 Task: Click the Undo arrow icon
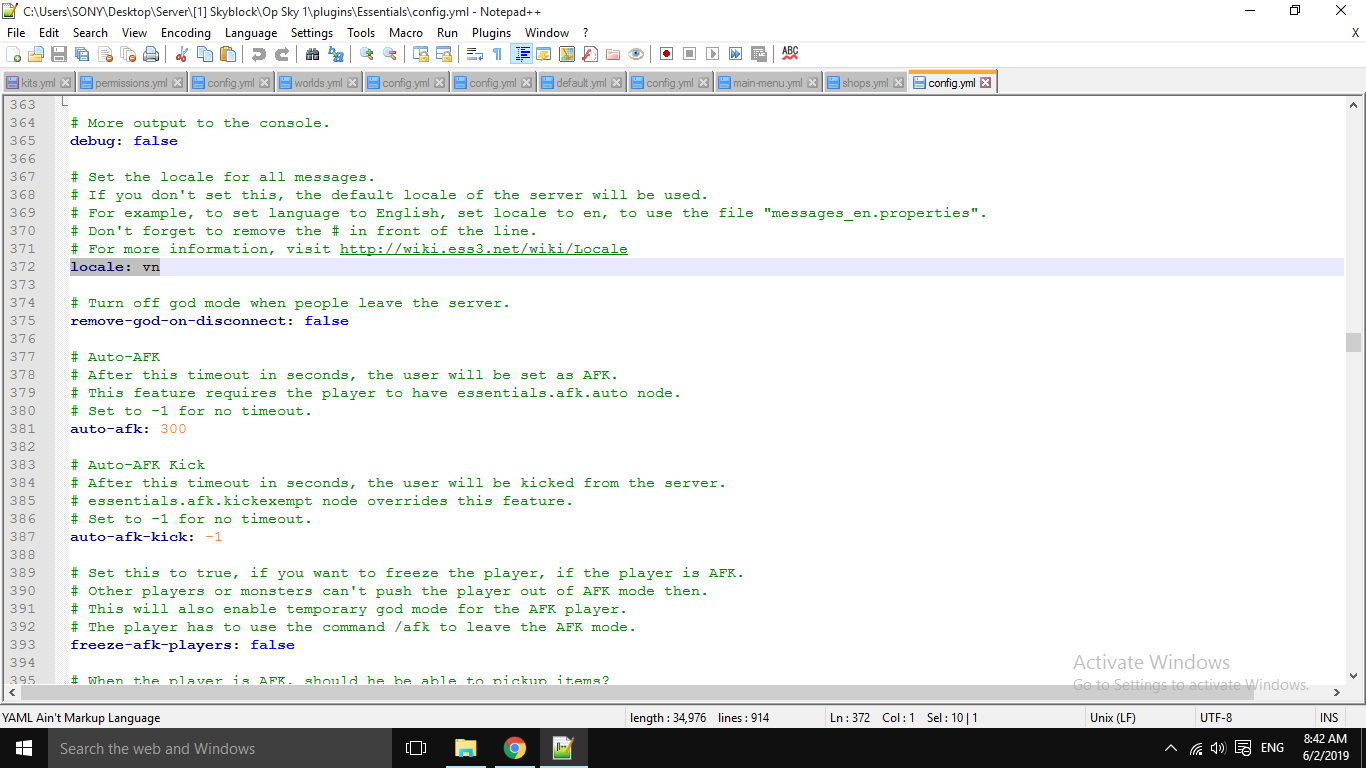point(258,54)
